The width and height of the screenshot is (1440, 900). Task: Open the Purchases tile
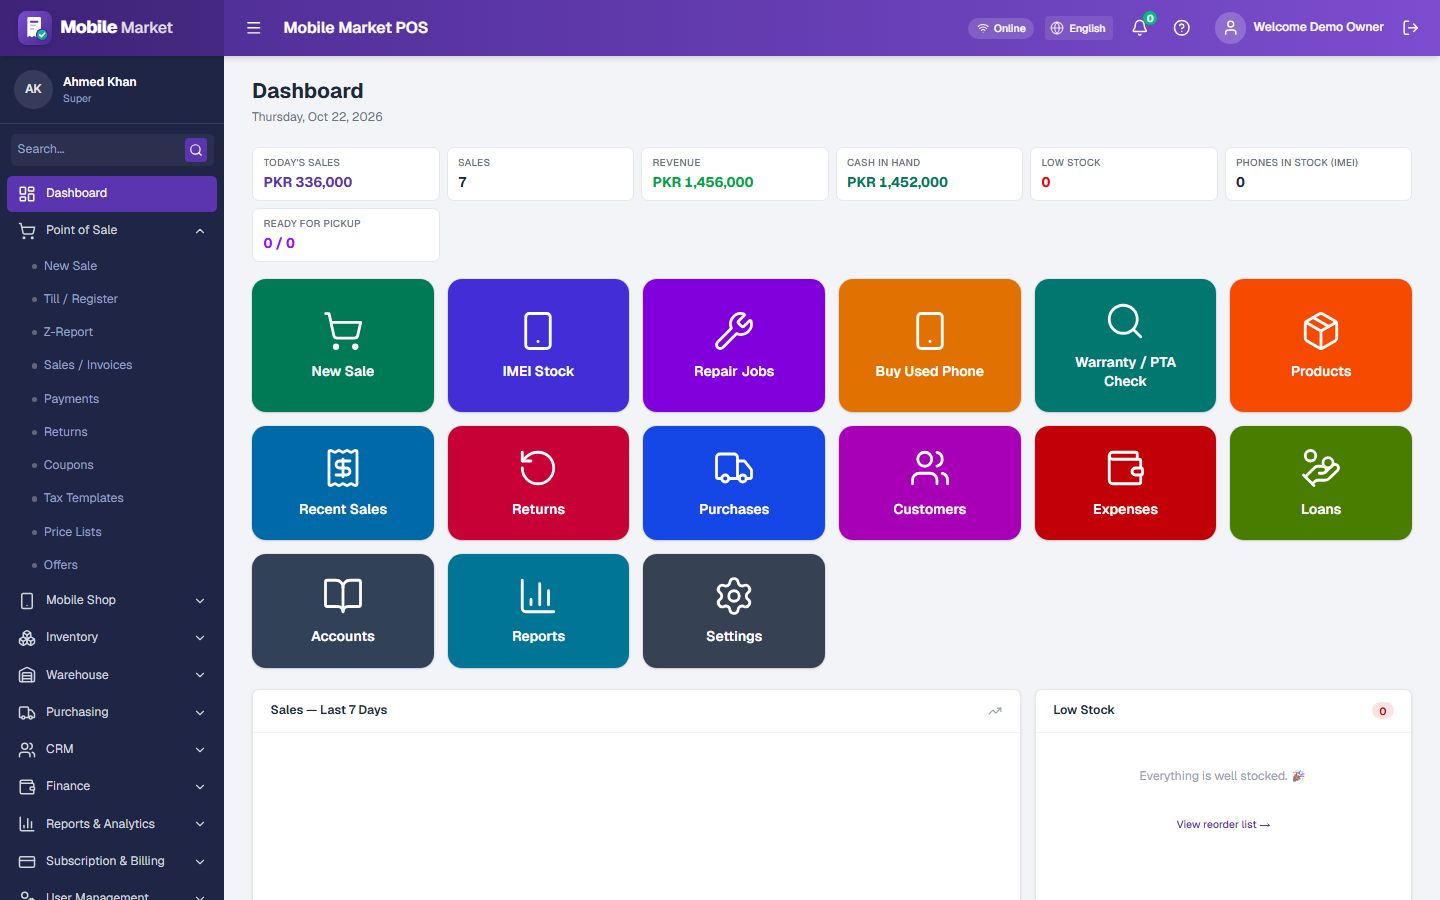point(734,483)
